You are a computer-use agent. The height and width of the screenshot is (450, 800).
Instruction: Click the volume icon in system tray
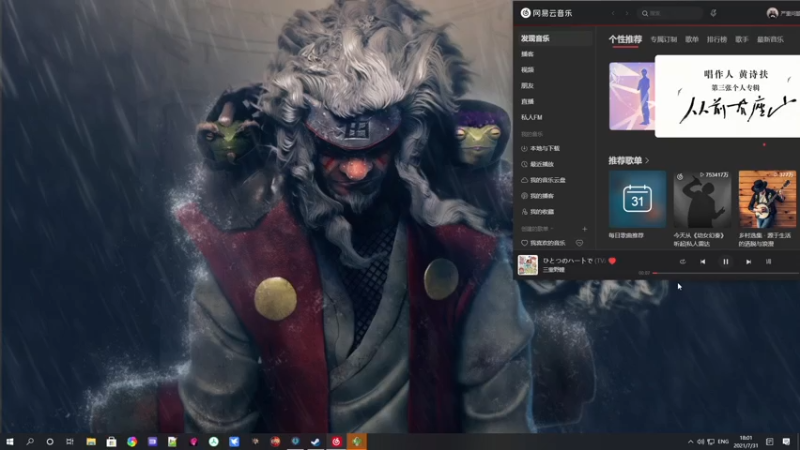(701, 442)
